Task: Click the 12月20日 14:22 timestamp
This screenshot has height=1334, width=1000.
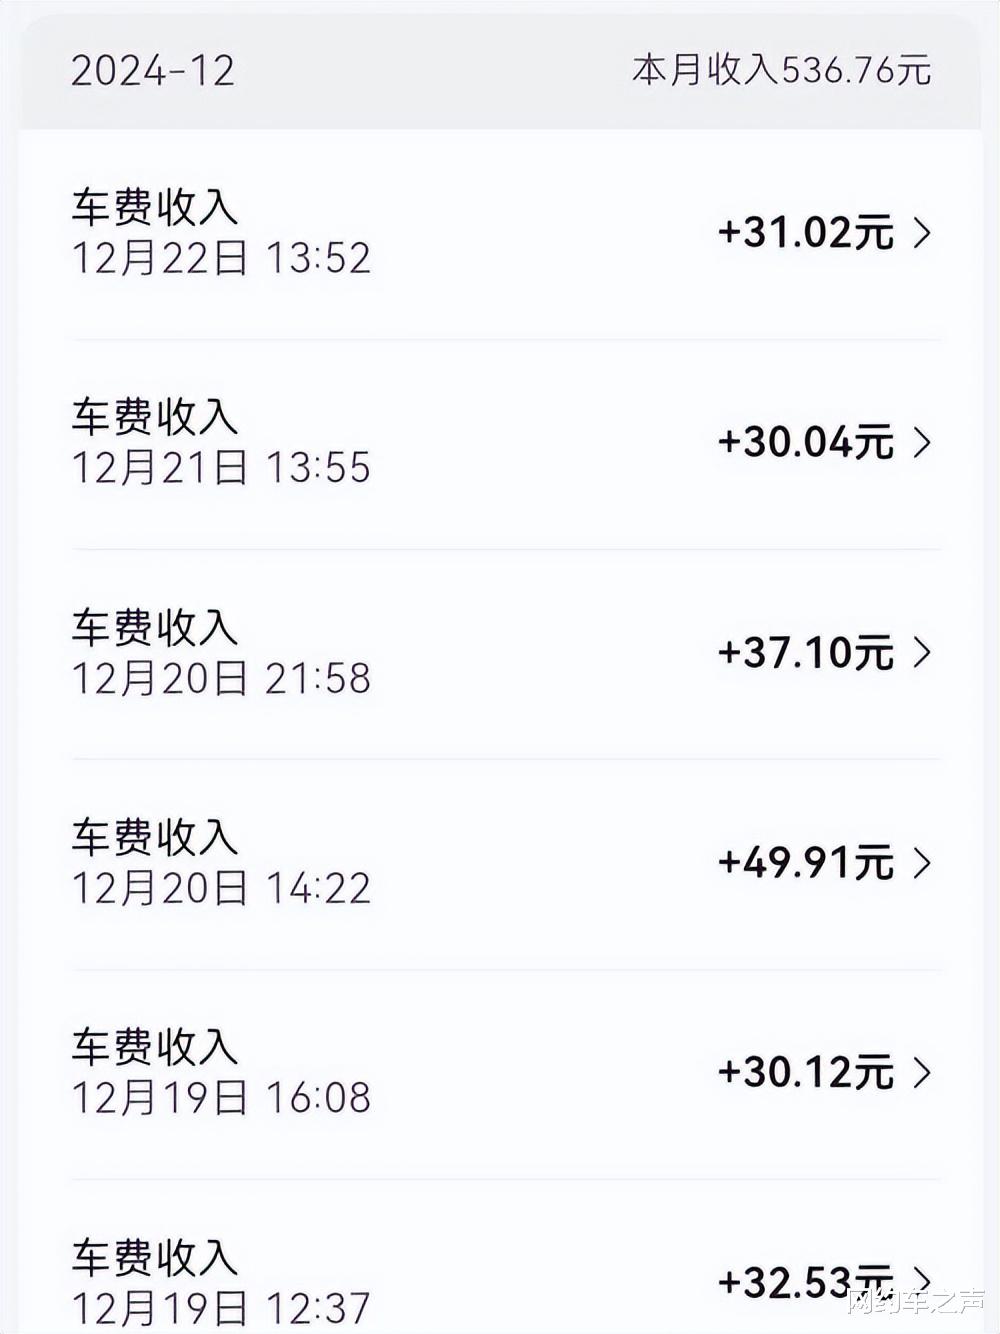Action: pos(220,888)
